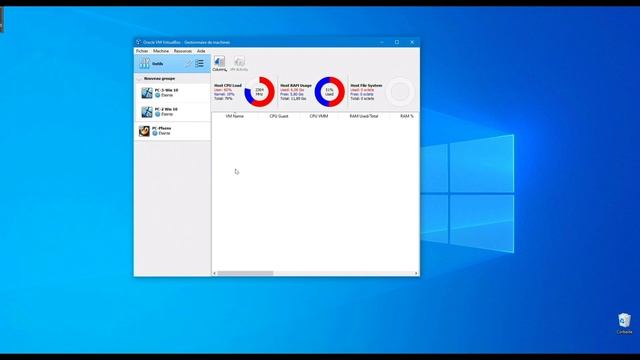Viewport: 640px width, 360px height.
Task: Click the Columns toolbar button
Action: coord(219,64)
